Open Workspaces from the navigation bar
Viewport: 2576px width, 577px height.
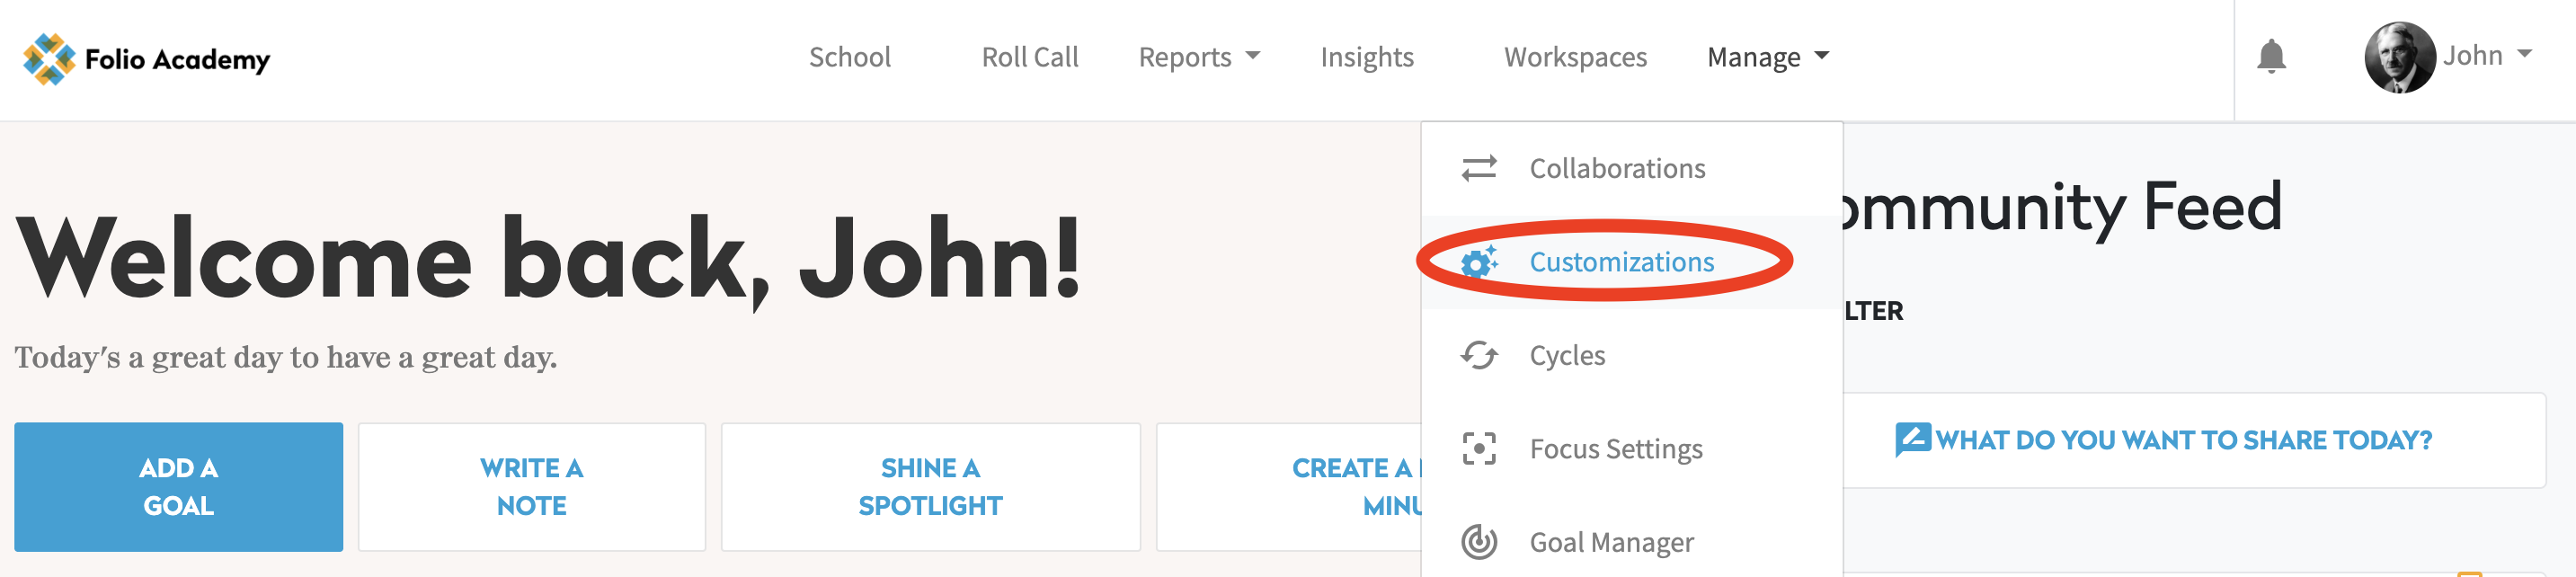click(1574, 57)
